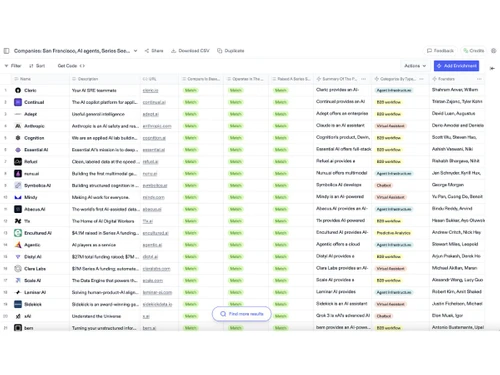Click the Abacus.AI company logo
Screen dimensions: 500x375
point(18,209)
